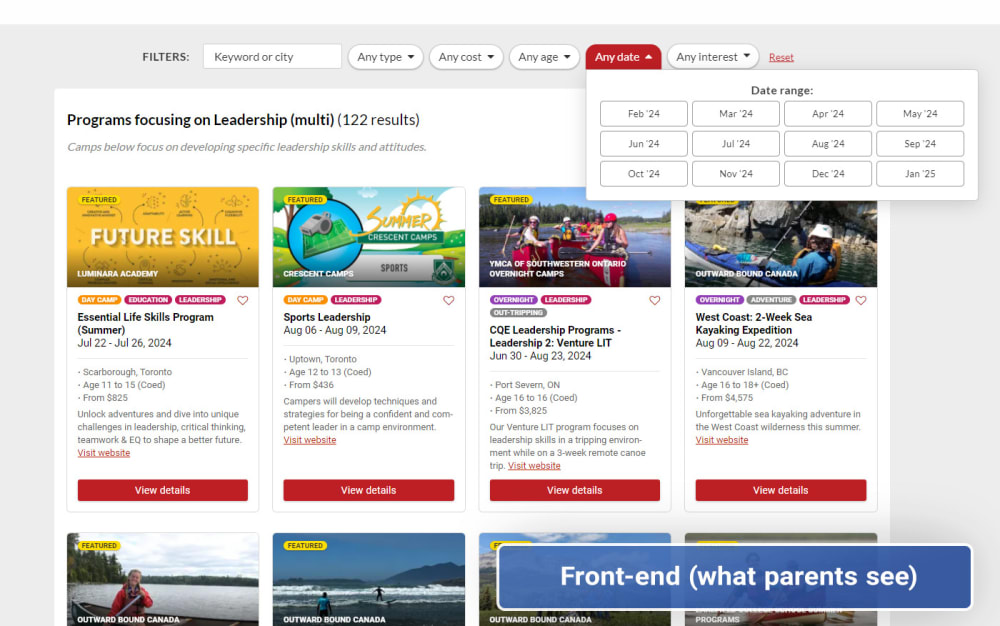View details of West Coast Sea Kayaking
This screenshot has height=626, width=1000.
click(x=781, y=490)
